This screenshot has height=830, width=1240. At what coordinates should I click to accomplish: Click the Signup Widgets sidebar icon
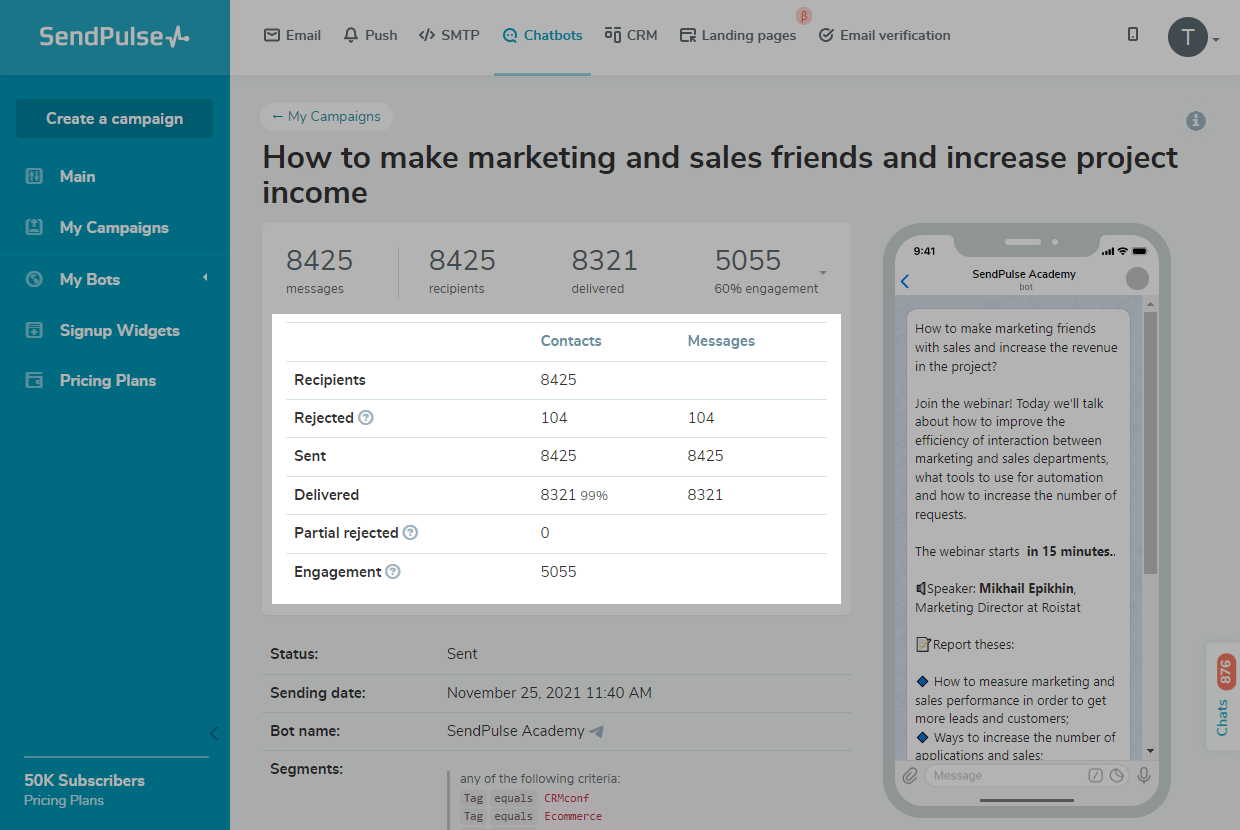coord(34,330)
